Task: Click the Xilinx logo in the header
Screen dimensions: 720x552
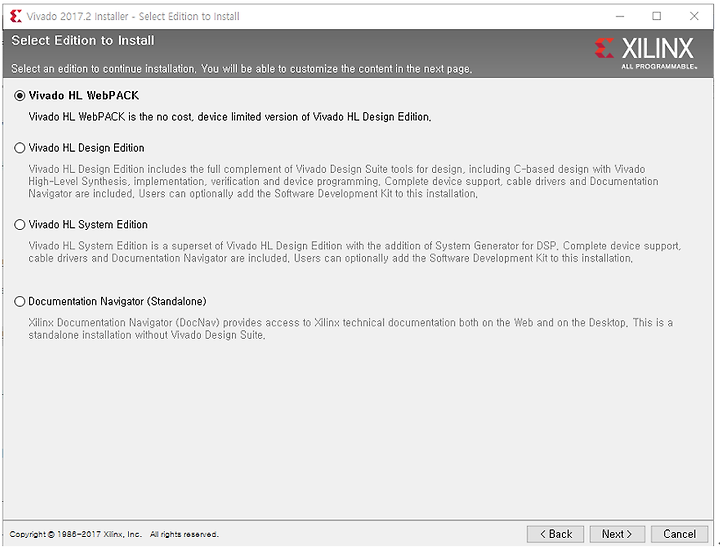Action: (x=646, y=53)
